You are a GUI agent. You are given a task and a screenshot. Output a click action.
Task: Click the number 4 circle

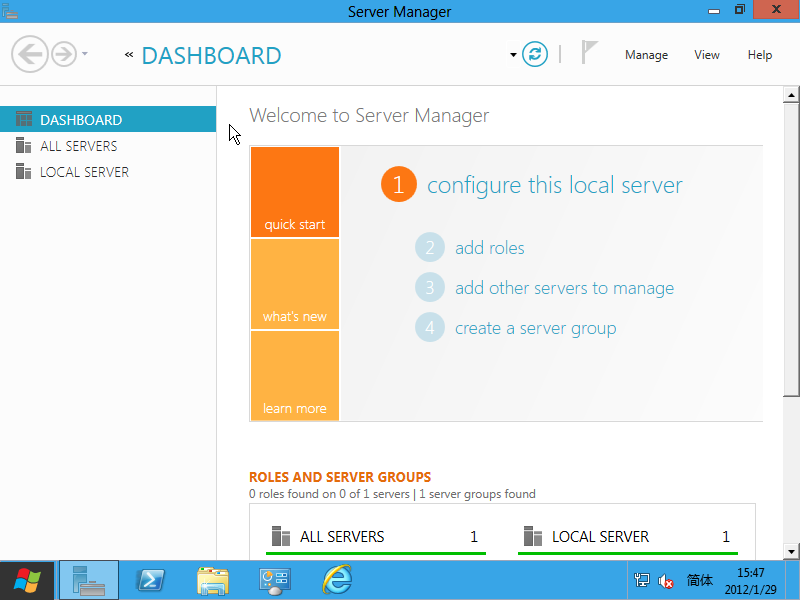(x=430, y=327)
